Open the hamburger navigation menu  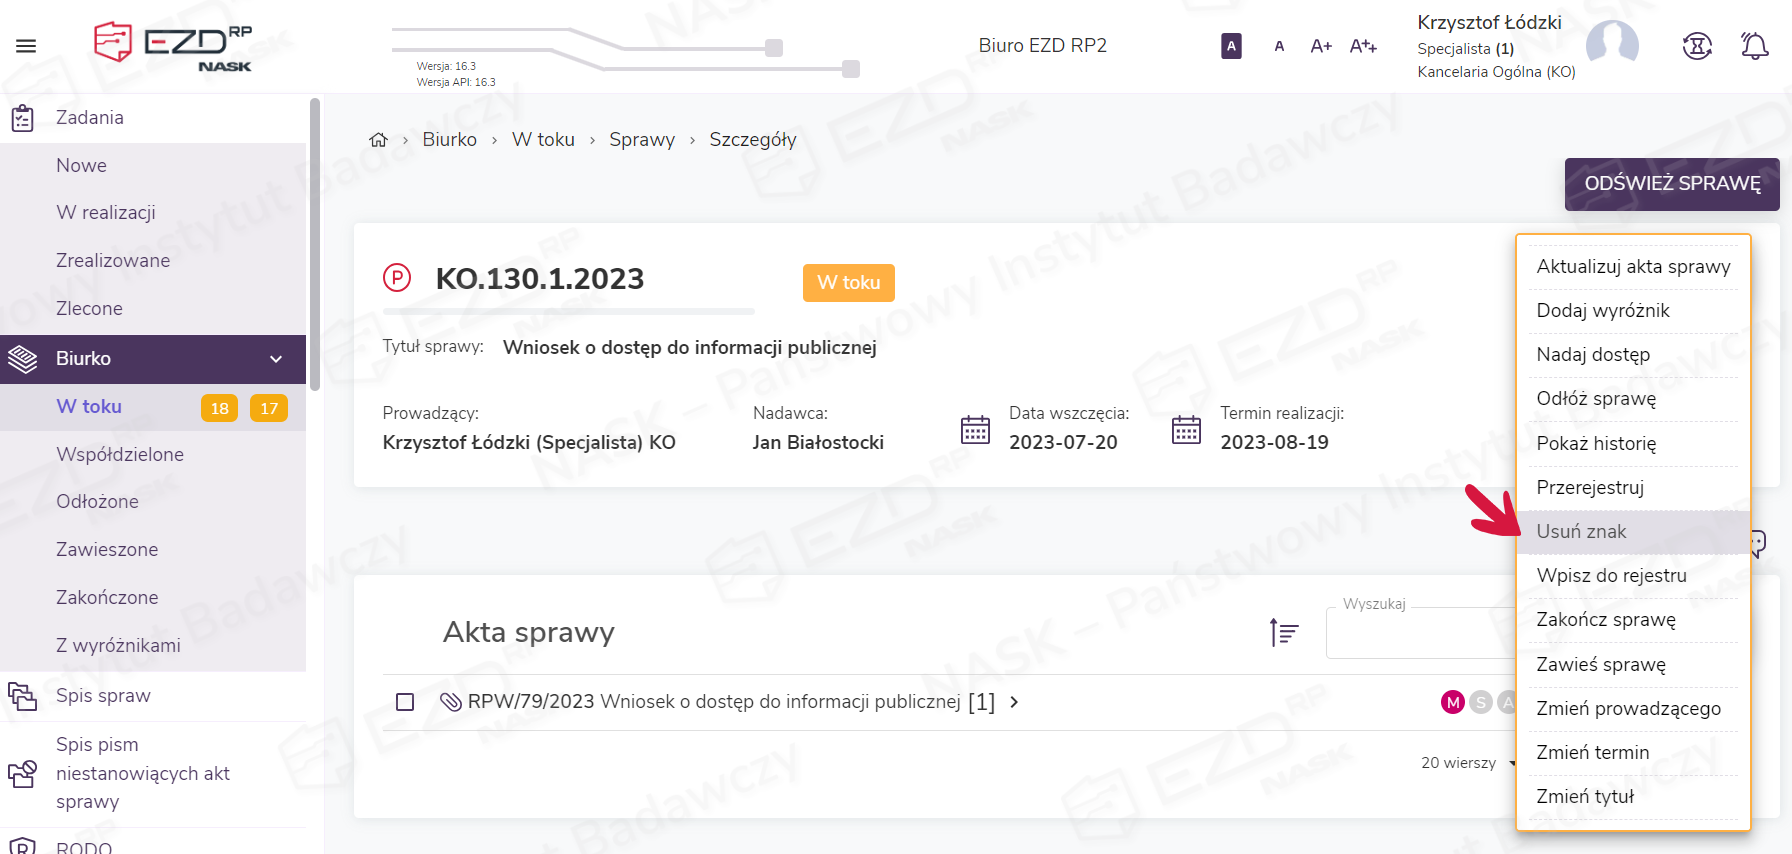[x=26, y=46]
